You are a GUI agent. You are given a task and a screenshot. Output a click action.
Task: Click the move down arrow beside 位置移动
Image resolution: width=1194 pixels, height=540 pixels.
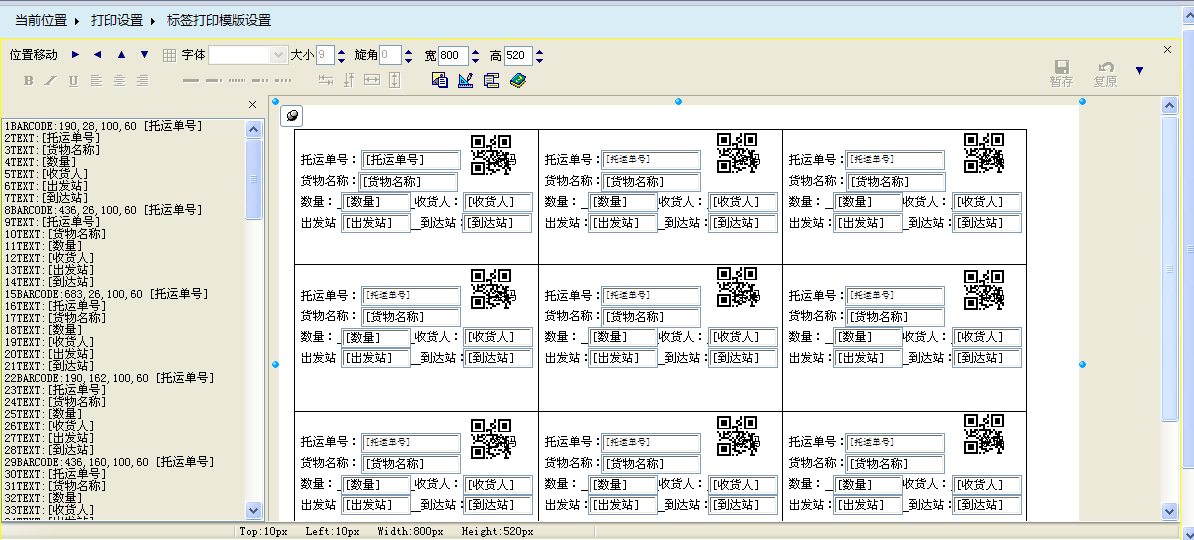[x=145, y=55]
